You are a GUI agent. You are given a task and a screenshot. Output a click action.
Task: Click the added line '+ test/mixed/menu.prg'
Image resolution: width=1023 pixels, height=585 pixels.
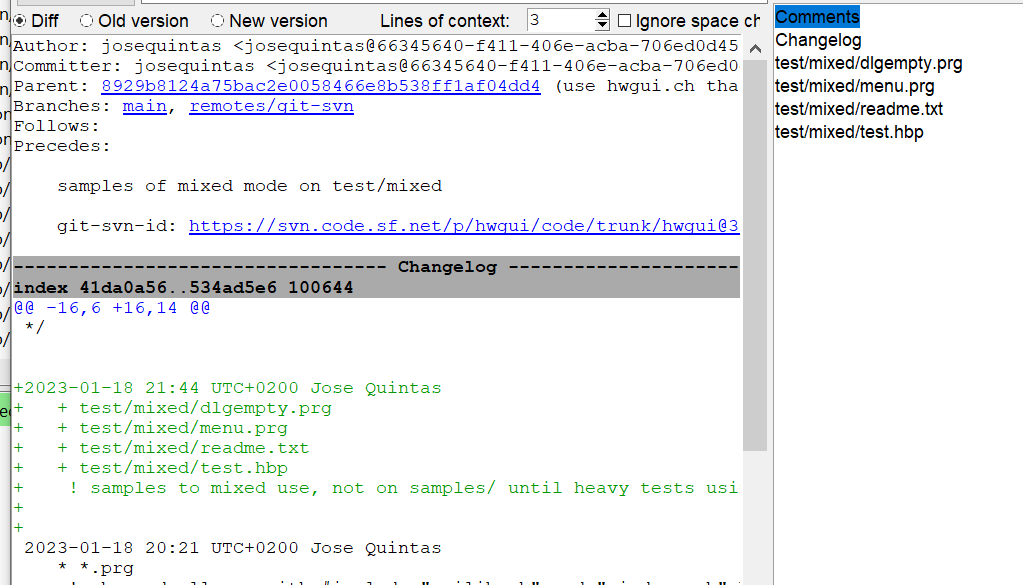pyautogui.click(x=151, y=428)
